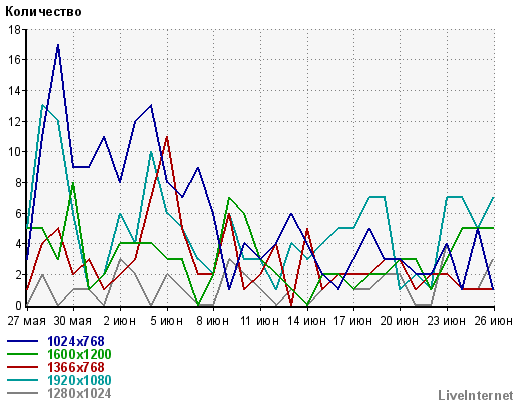Click the 5 июн date label
Image resolution: width=520 pixels, height=405 pixels.
tap(167, 321)
